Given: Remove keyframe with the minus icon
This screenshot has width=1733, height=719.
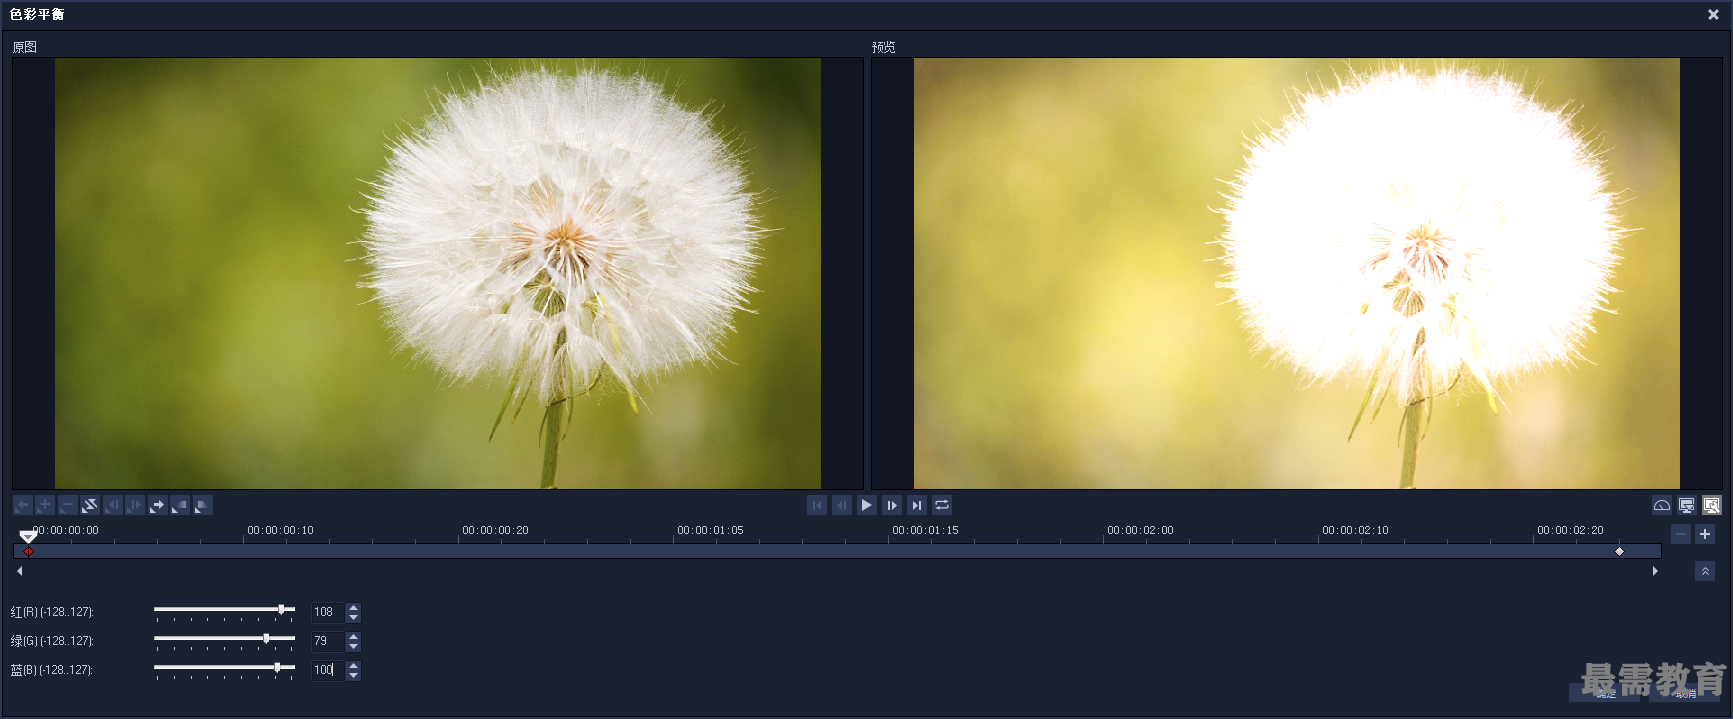Looking at the screenshot, I should pyautogui.click(x=67, y=506).
